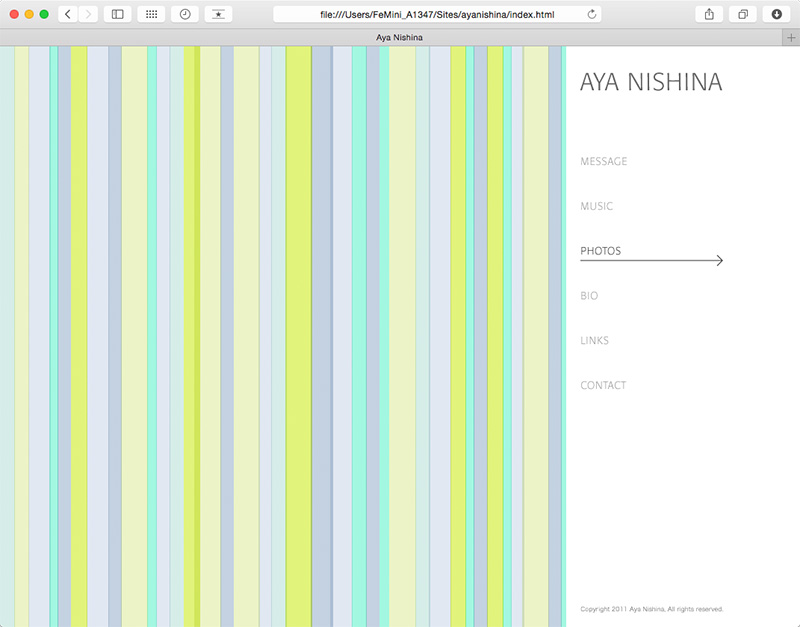Image resolution: width=800 pixels, height=627 pixels.
Task: Open the History clock button
Action: [185, 14]
